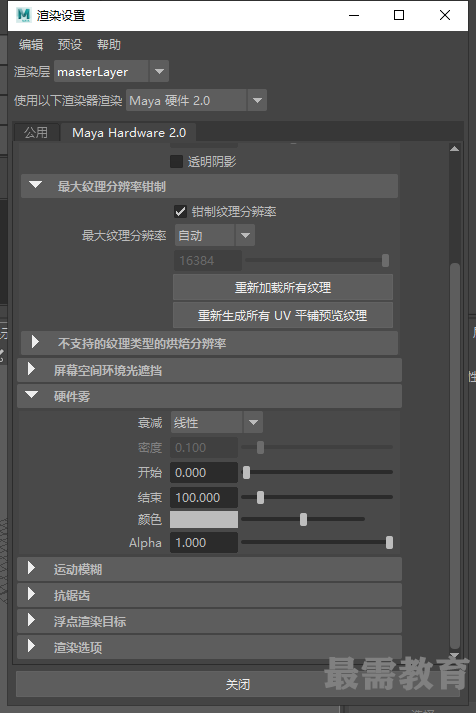Click the 重新加载所有纹理 button
476x713 pixels.
pos(283,287)
